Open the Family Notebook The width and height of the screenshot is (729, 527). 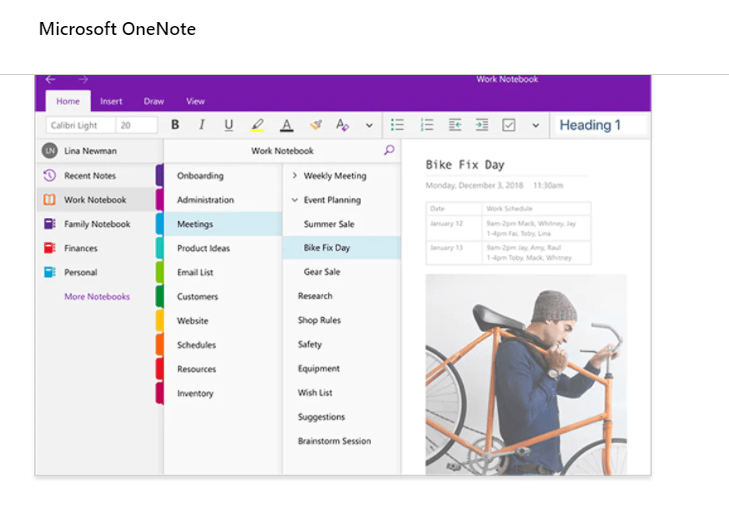click(97, 224)
